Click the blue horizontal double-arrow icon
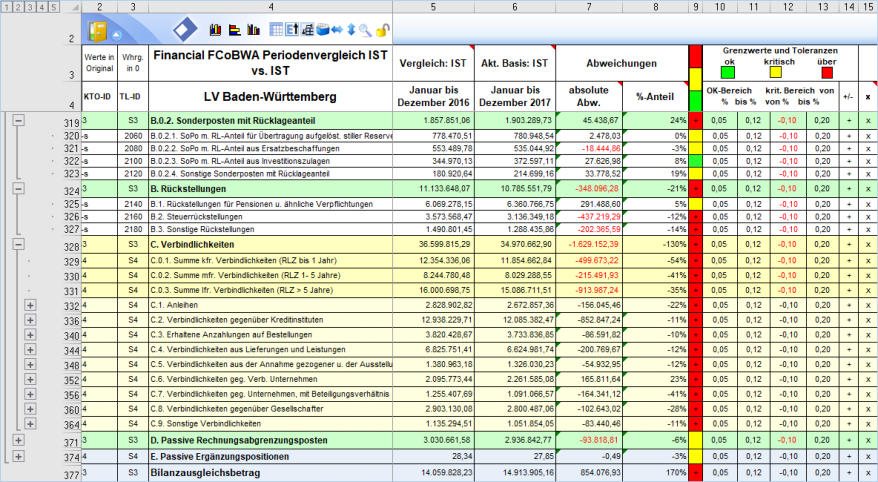 click(336, 30)
